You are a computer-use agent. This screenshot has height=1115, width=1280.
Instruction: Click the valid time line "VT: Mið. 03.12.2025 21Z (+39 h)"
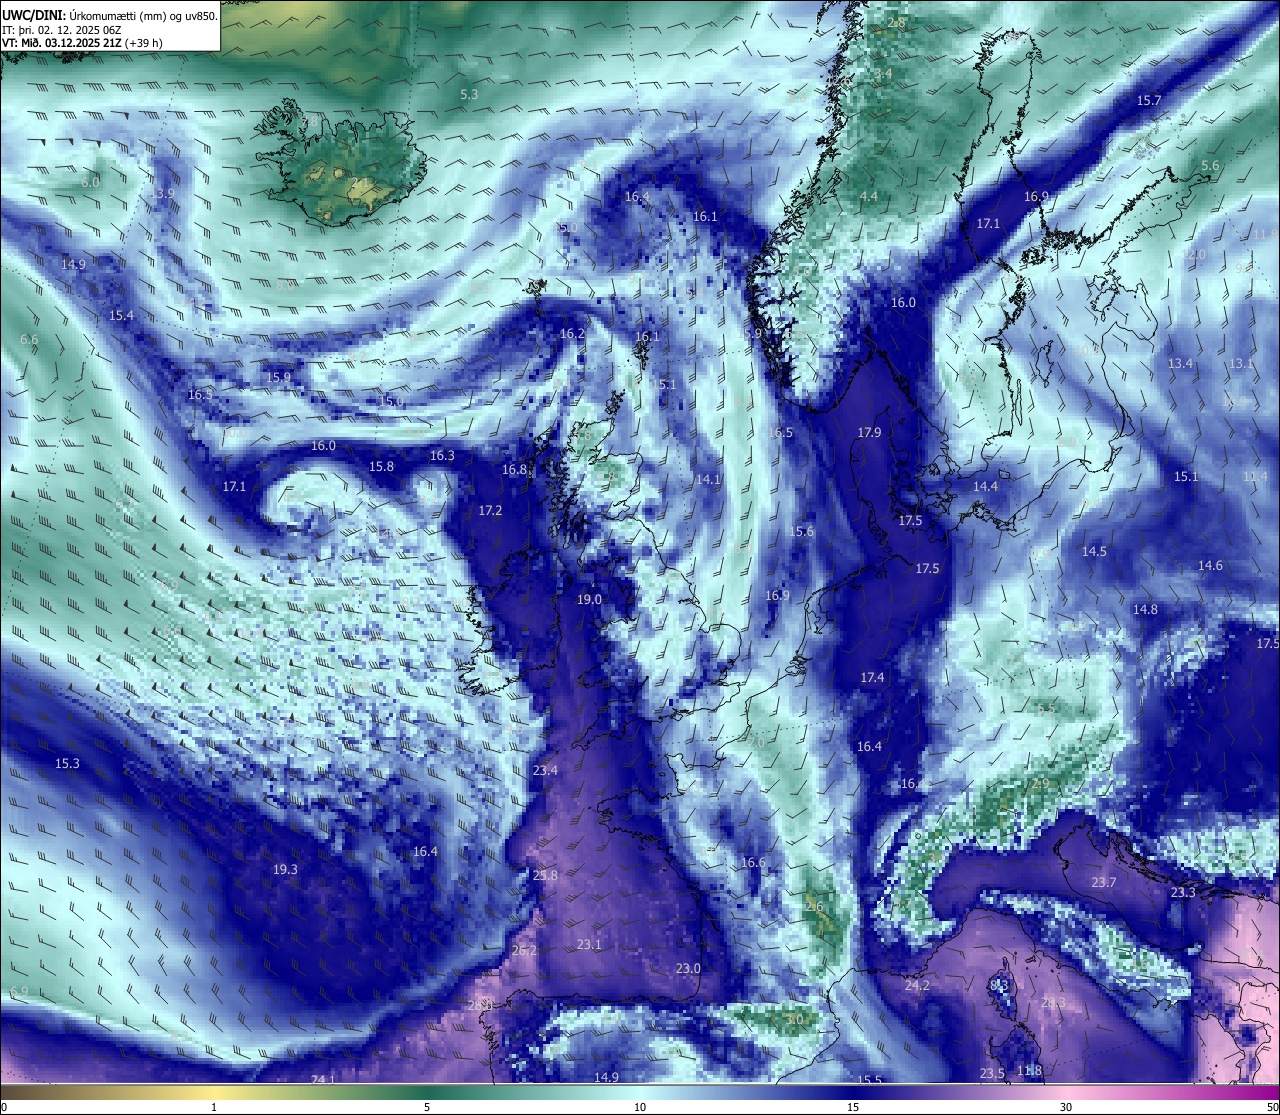[83, 43]
